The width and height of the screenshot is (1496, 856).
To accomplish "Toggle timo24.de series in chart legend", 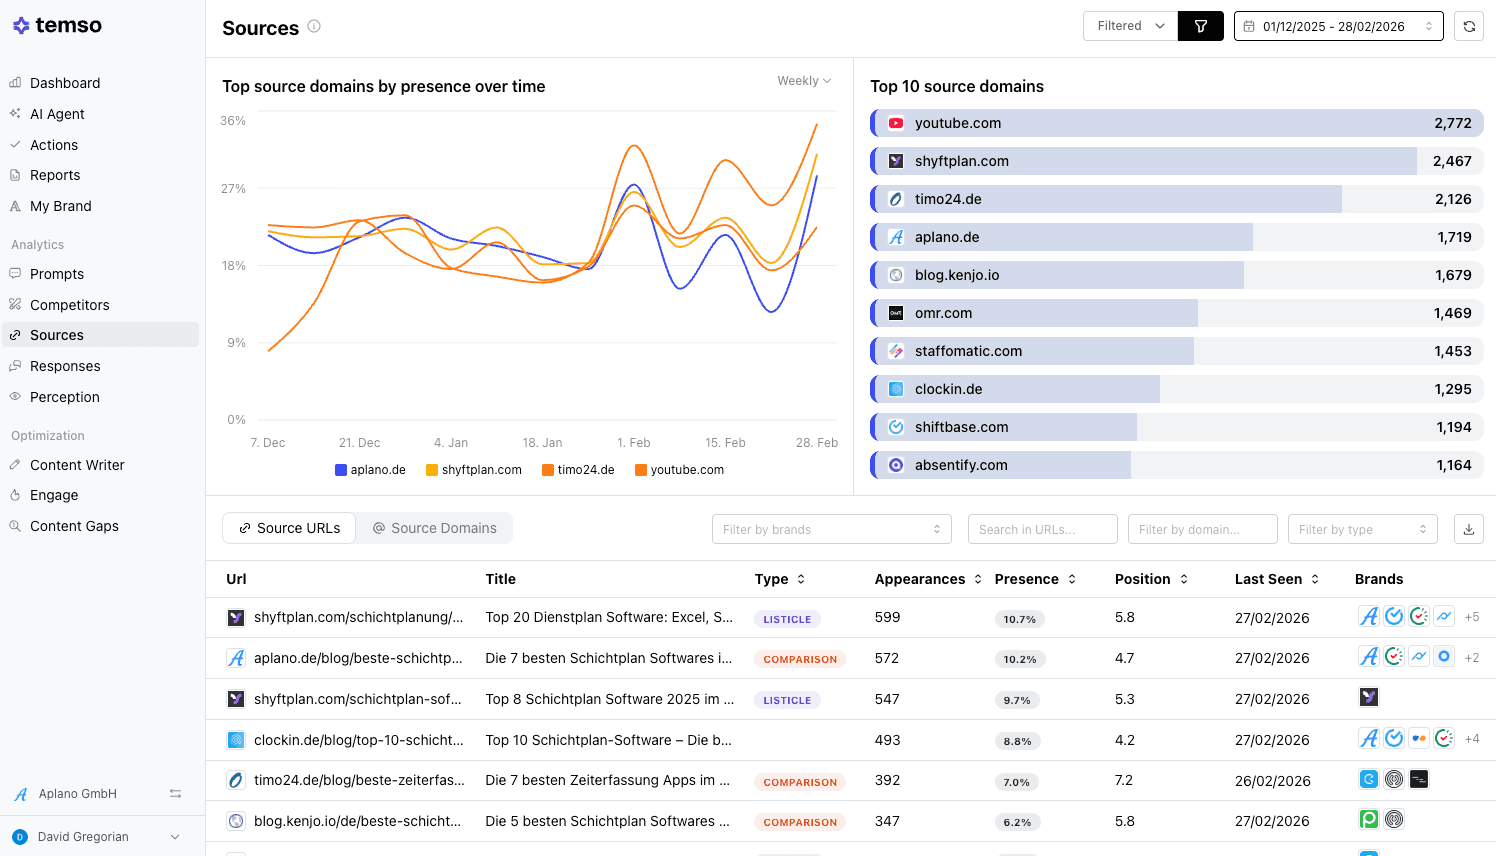I will click(x=578, y=470).
